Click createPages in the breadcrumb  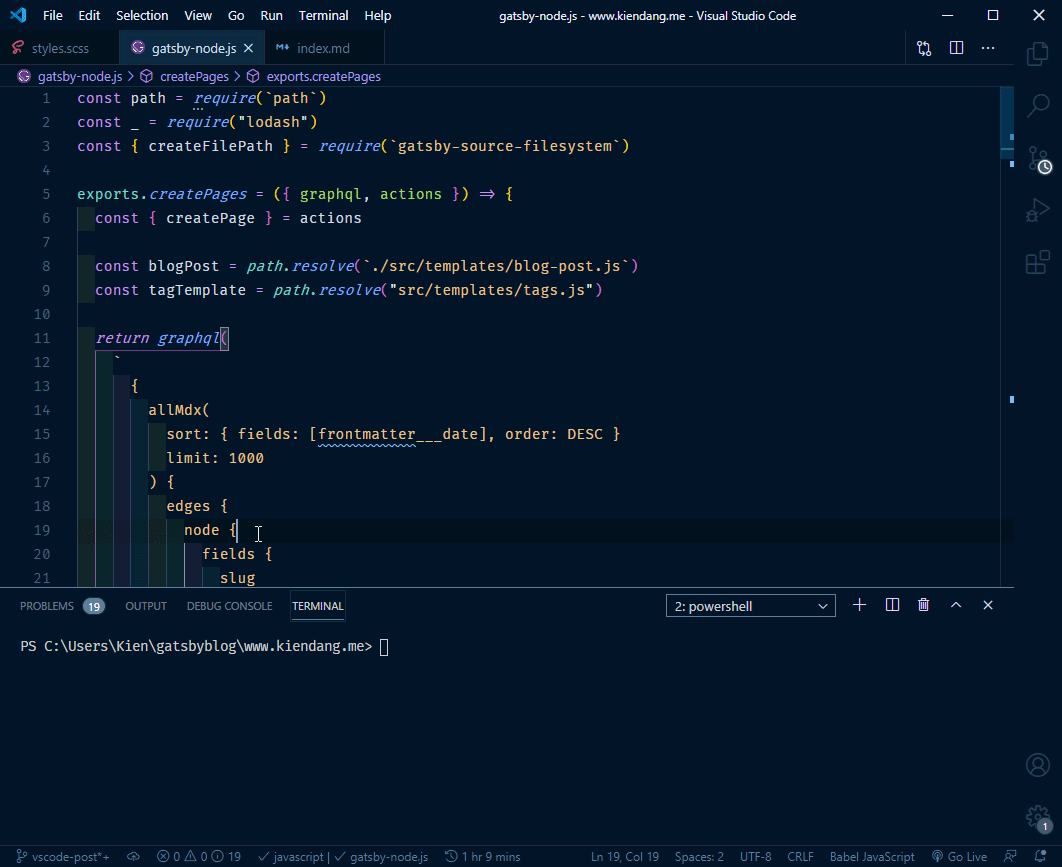194,77
